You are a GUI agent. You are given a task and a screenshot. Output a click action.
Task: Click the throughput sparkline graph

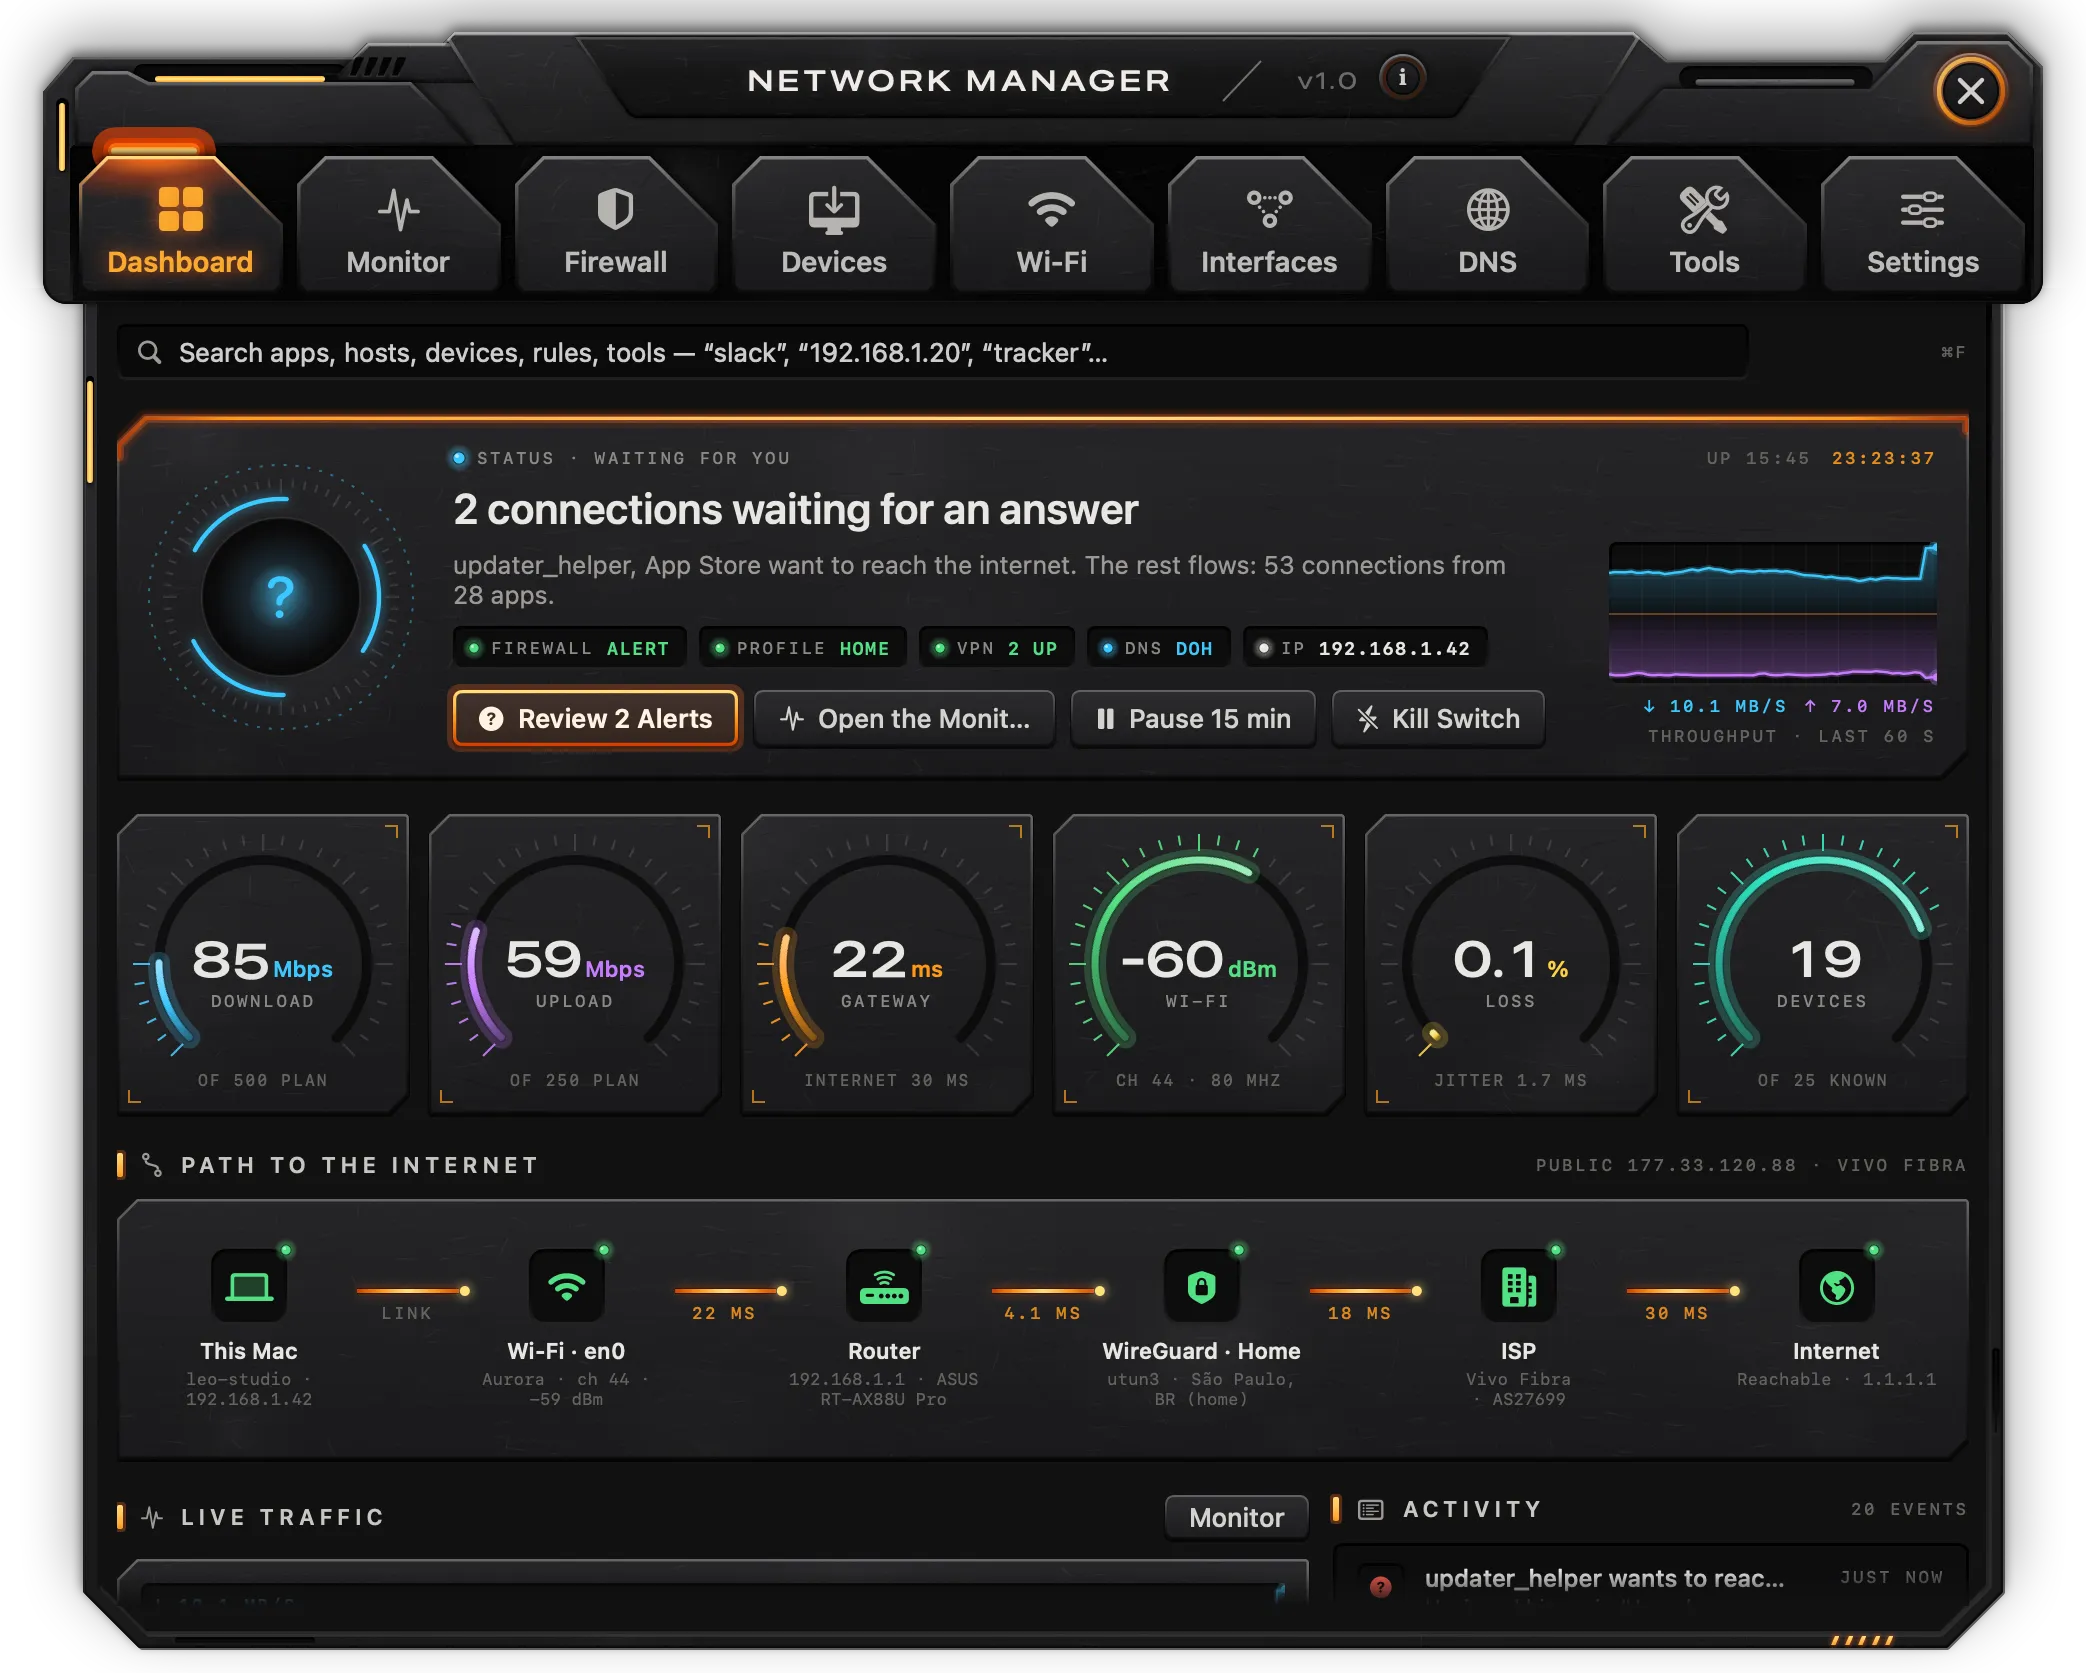[x=1773, y=612]
